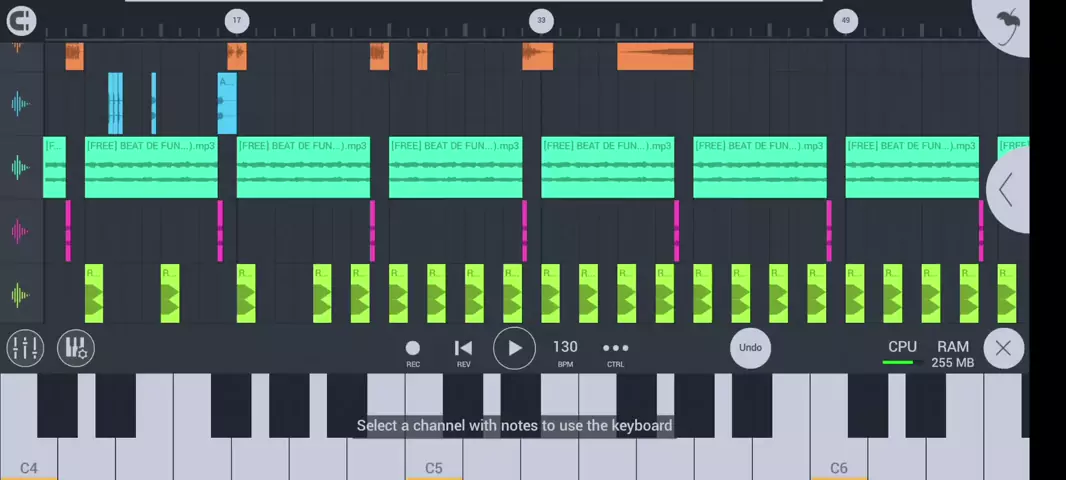
Task: Expand the right side panel arrow
Action: click(x=1007, y=189)
